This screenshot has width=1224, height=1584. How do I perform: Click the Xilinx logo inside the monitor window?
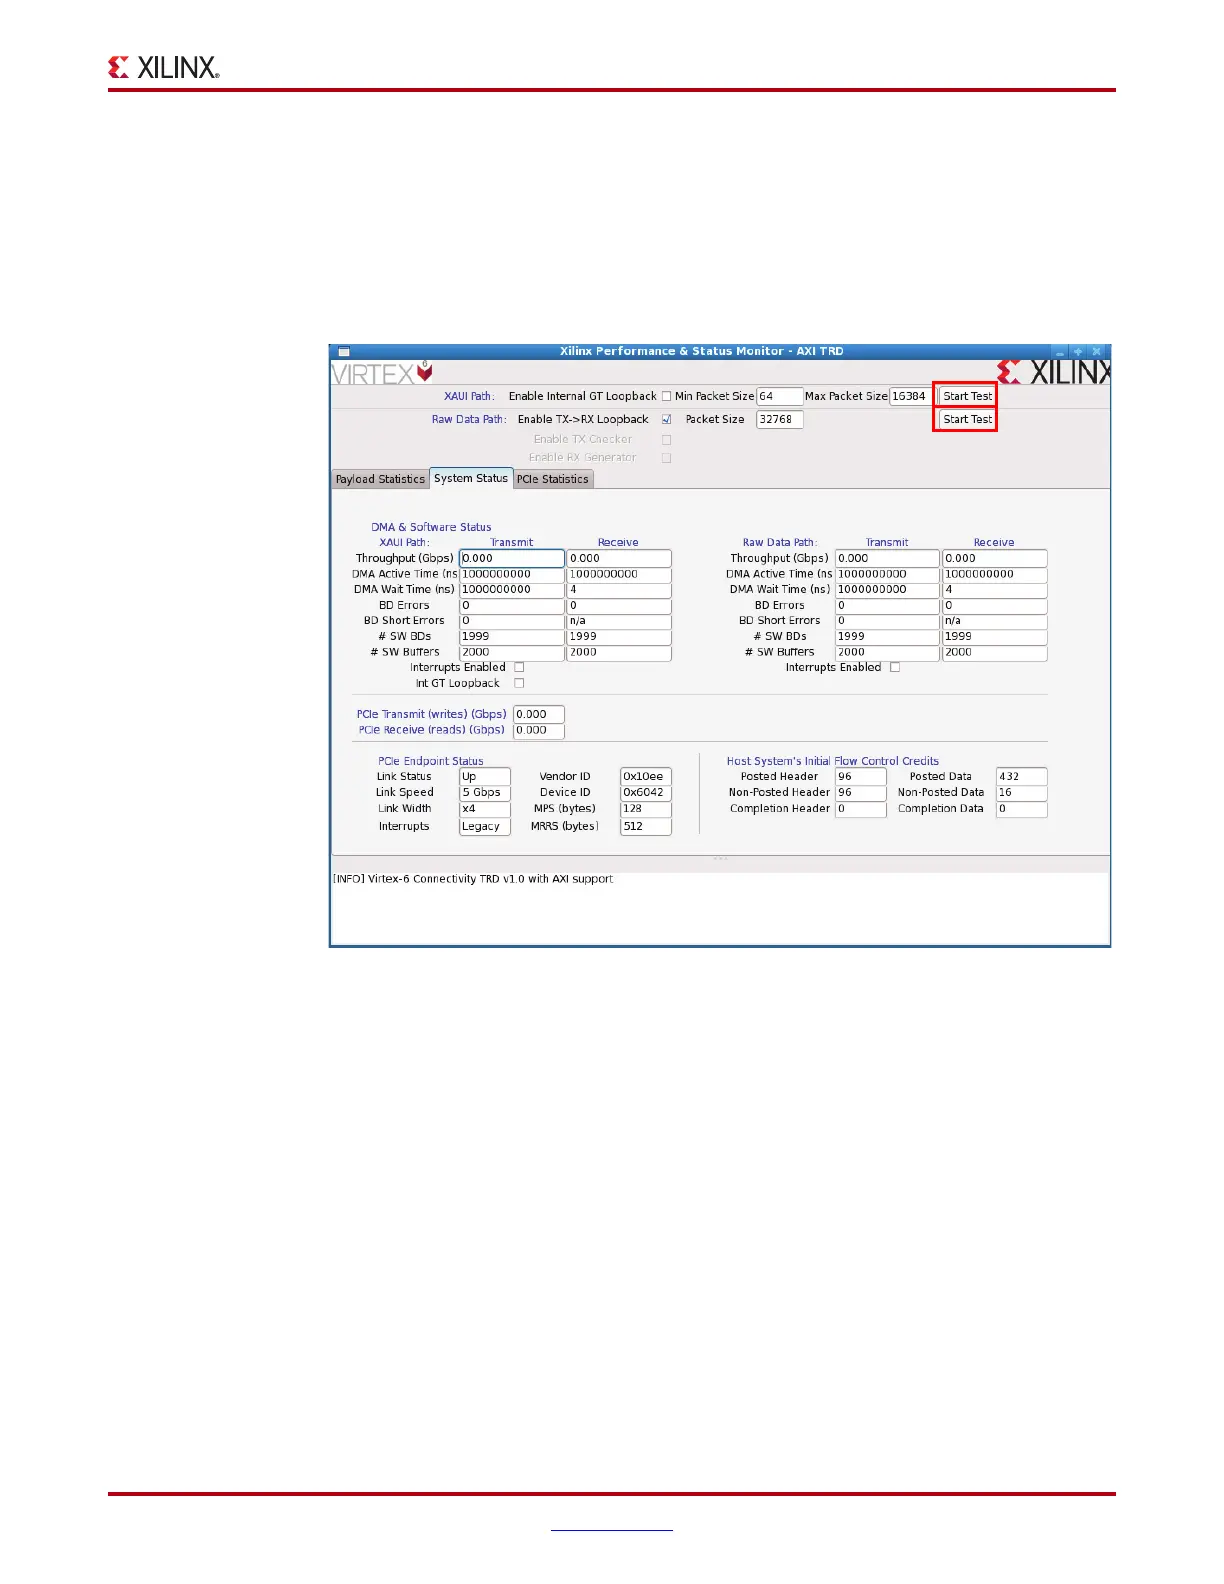[x=1054, y=372]
